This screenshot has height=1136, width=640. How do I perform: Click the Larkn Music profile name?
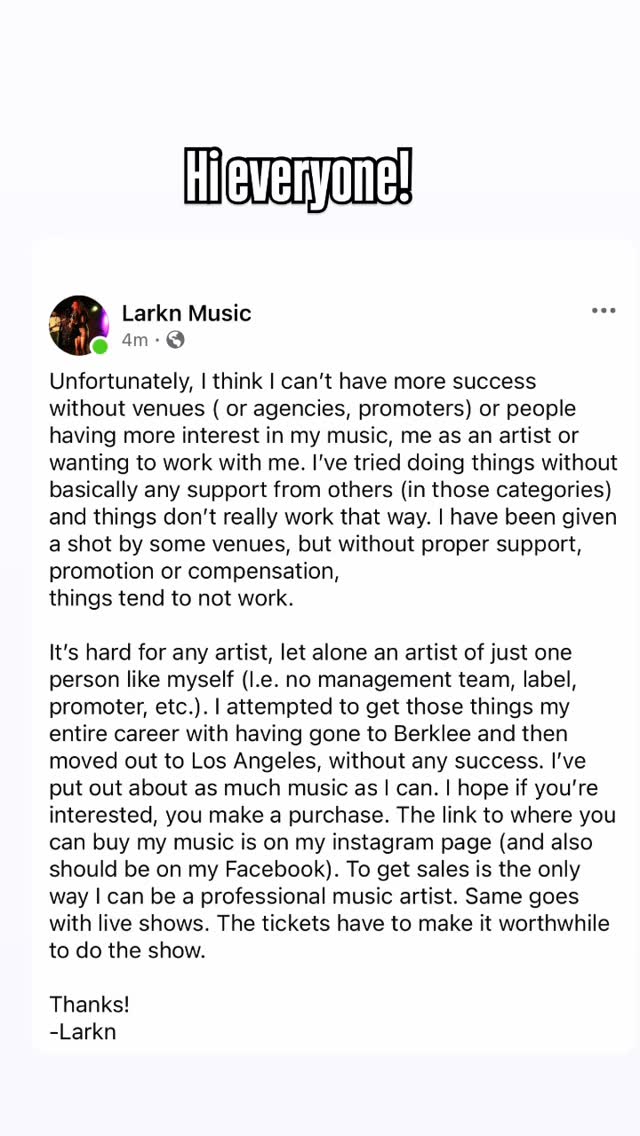[x=186, y=312]
